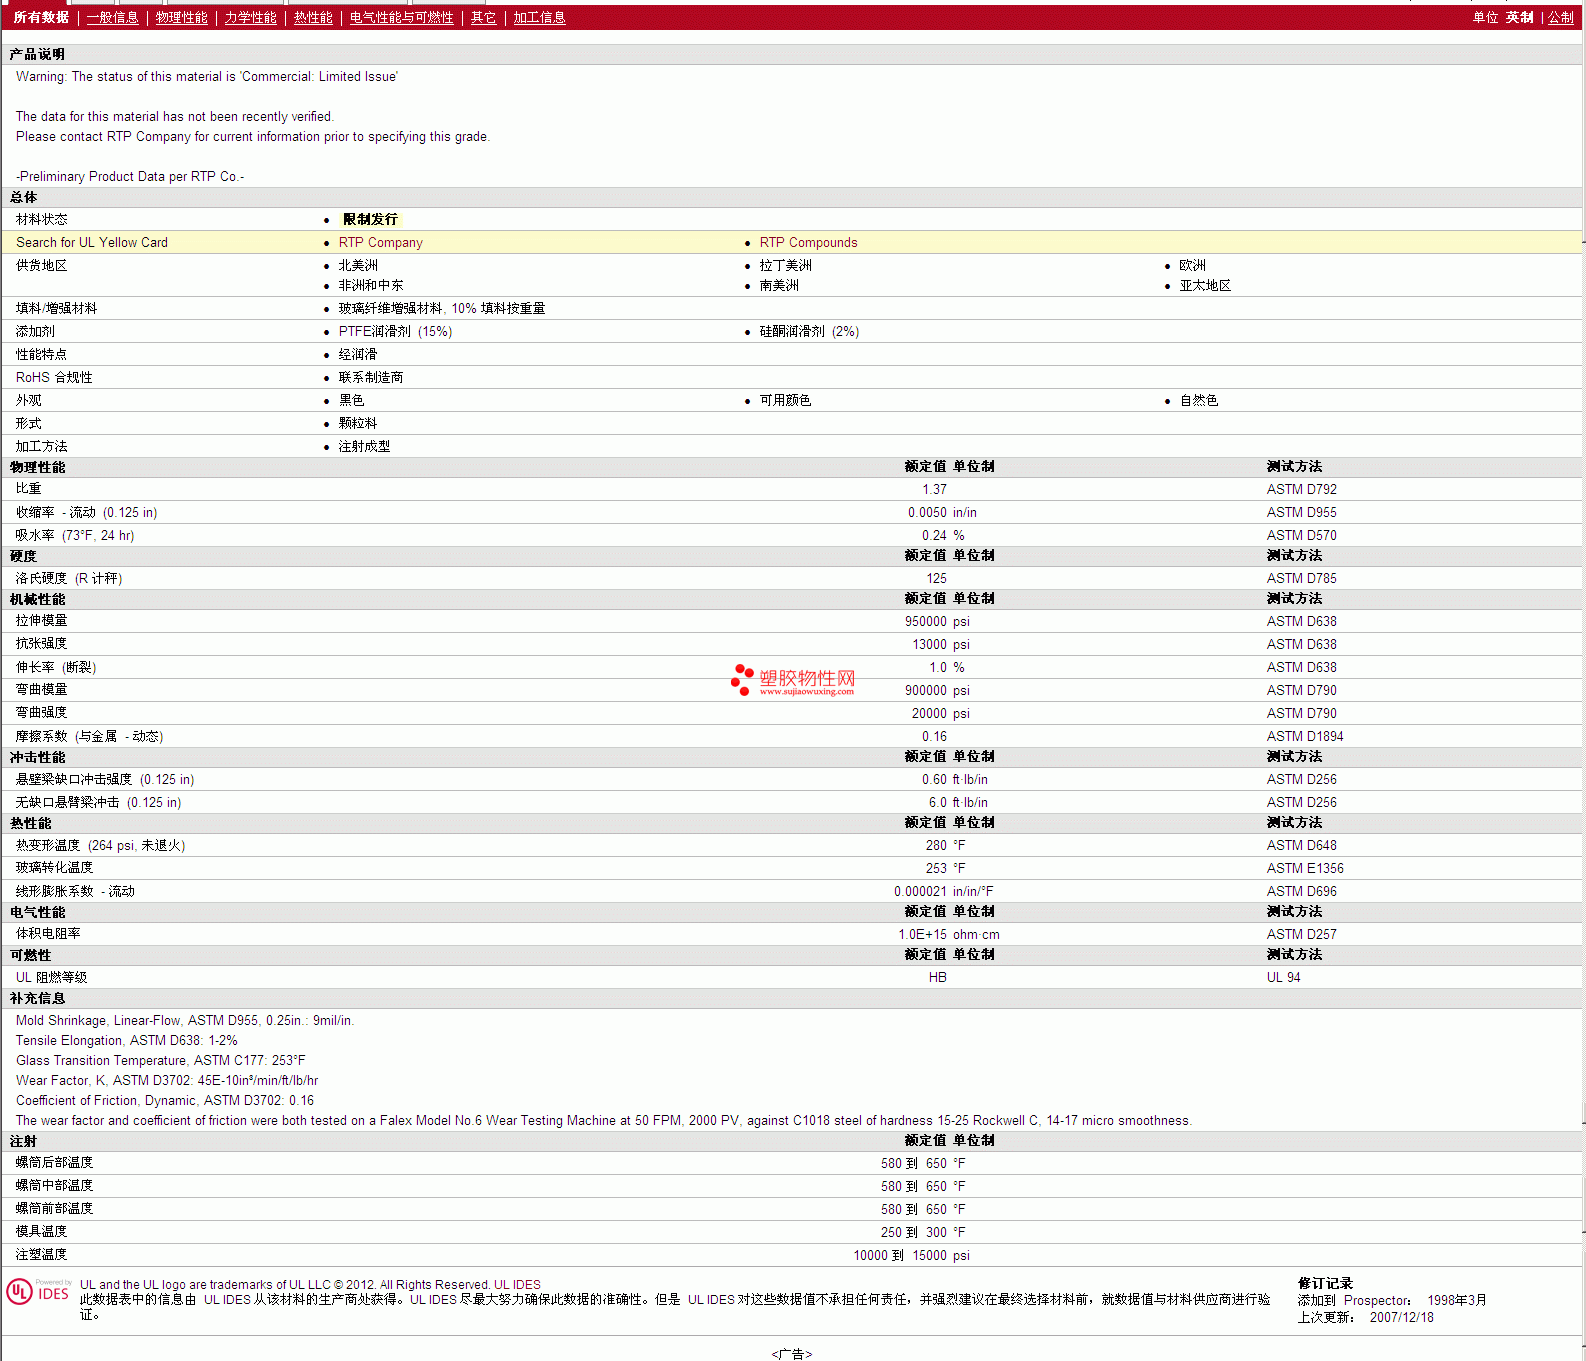Switch to the 物理性能 tab

click(x=181, y=18)
